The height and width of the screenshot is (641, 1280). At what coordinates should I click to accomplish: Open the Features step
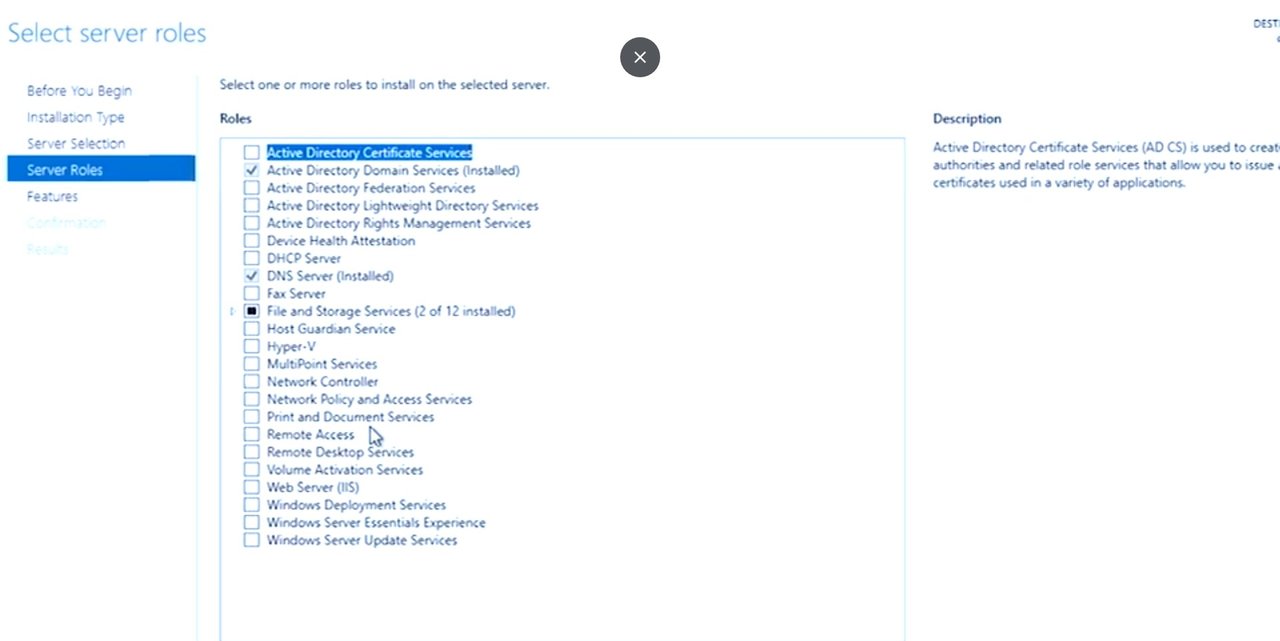point(52,196)
